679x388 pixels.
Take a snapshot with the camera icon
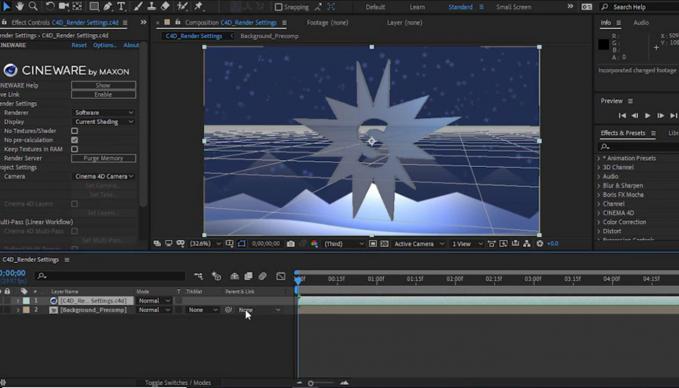pos(291,244)
